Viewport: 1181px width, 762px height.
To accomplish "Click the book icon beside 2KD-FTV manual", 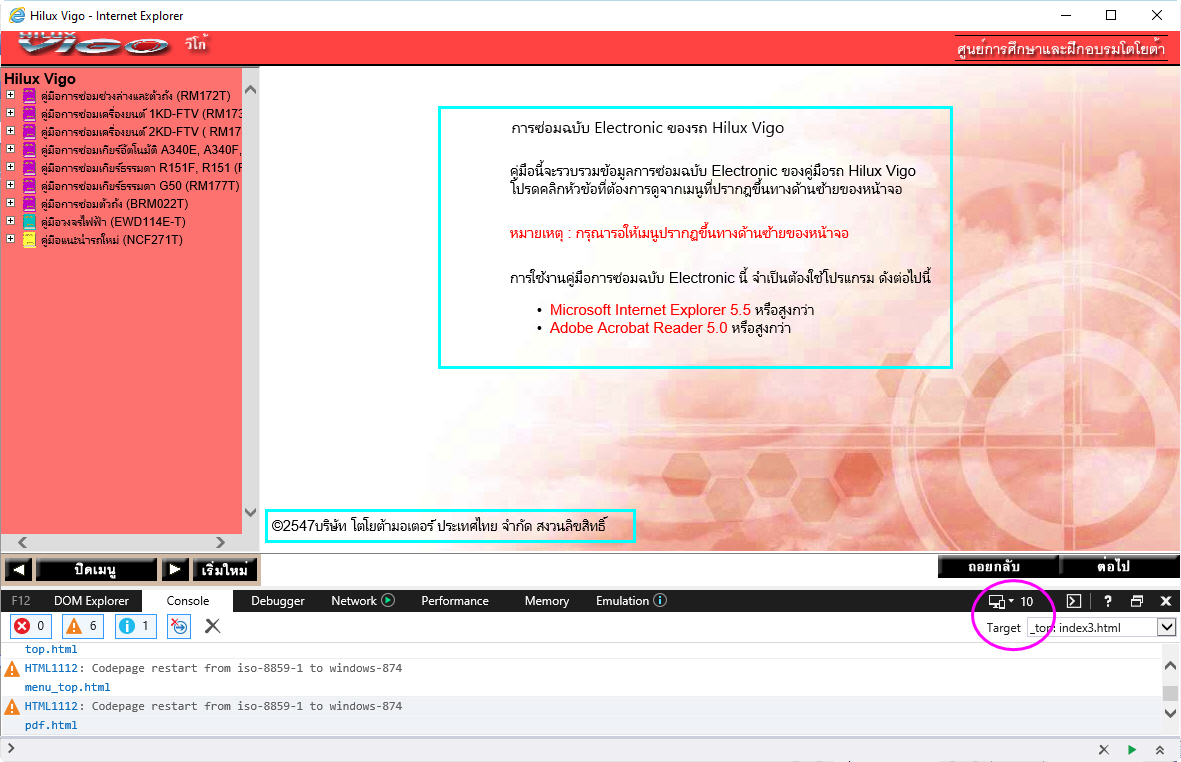I will (x=29, y=132).
